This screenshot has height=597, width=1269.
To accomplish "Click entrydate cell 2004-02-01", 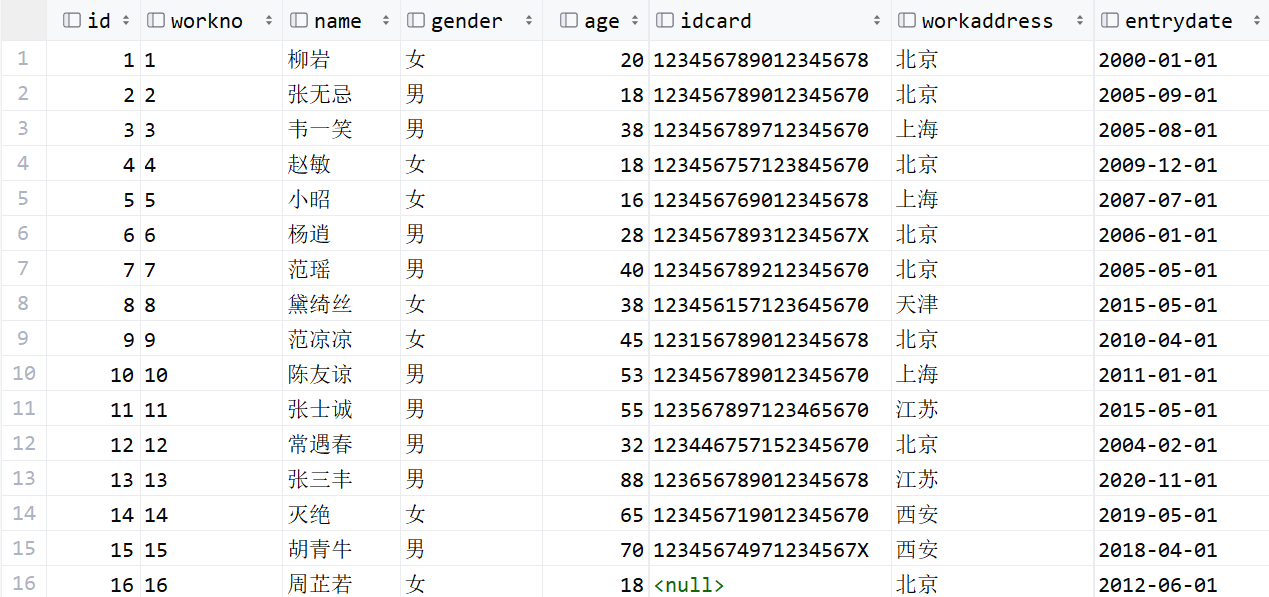I will [1158, 445].
